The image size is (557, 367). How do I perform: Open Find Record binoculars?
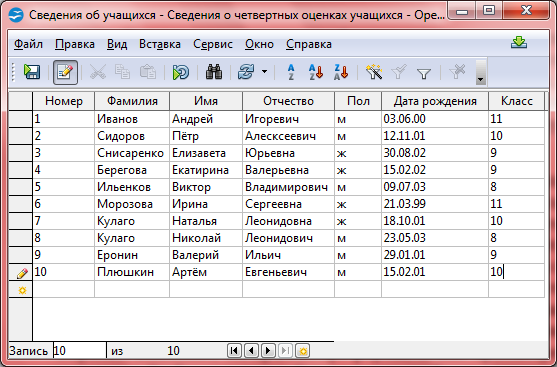214,72
